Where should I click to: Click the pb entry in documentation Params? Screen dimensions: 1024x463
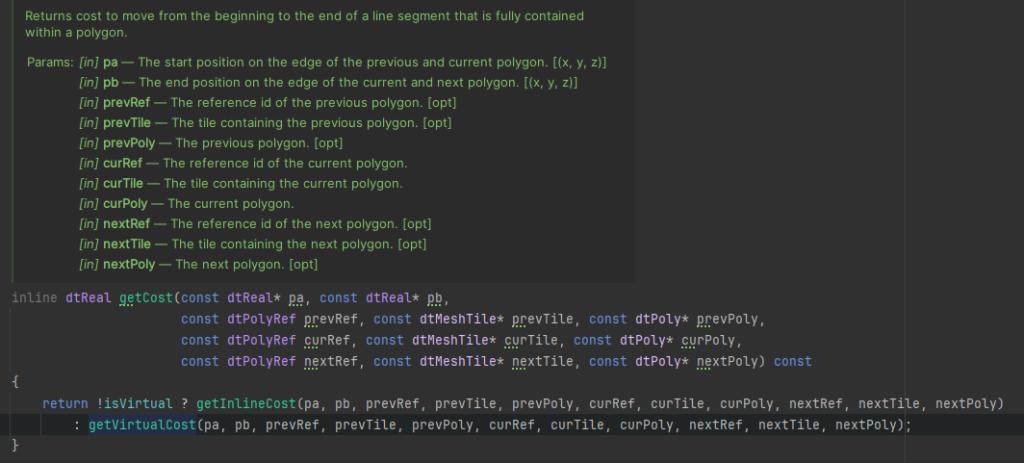point(111,82)
